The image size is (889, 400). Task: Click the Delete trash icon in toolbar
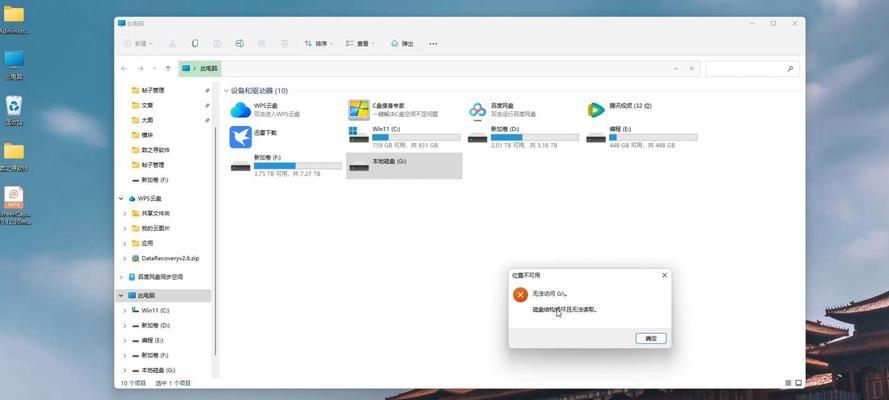tap(285, 44)
